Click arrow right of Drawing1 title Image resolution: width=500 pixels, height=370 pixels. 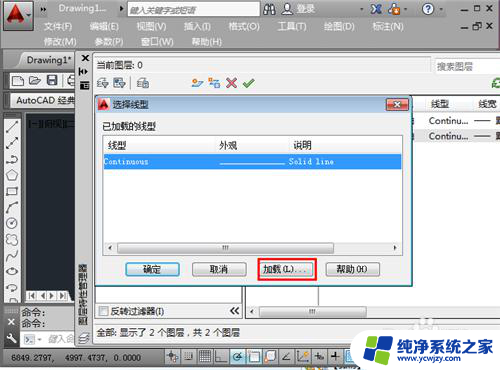[x=121, y=8]
